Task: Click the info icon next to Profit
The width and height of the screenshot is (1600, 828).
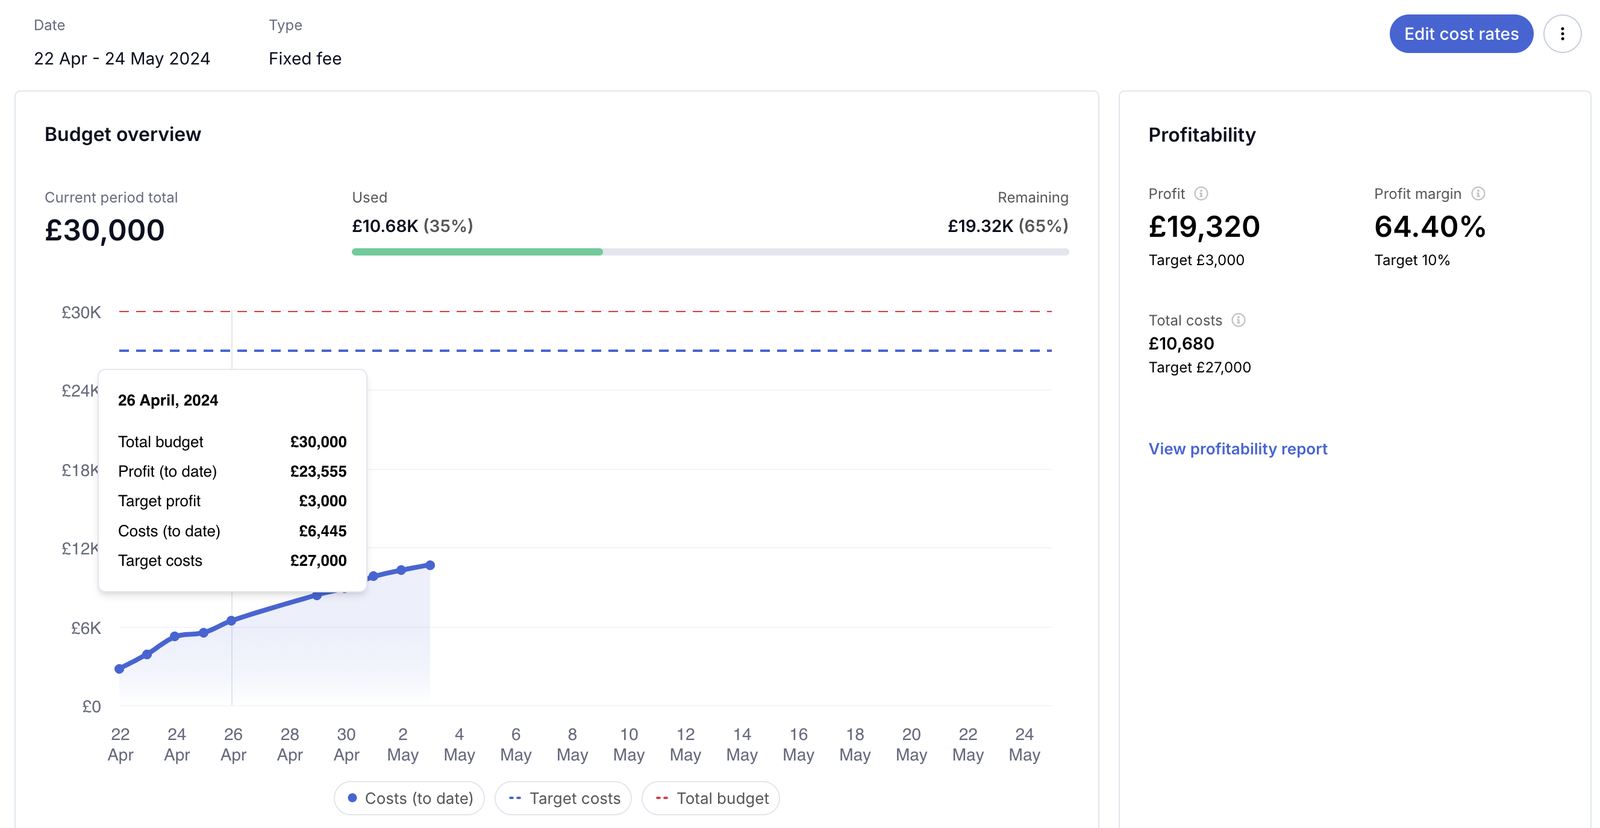Action: [1201, 194]
